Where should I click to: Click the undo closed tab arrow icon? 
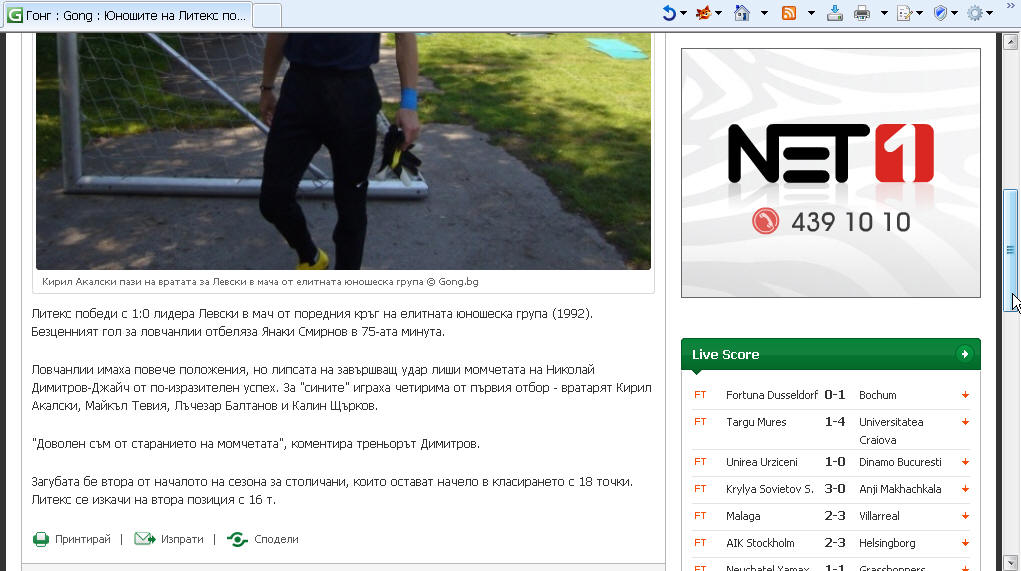669,13
